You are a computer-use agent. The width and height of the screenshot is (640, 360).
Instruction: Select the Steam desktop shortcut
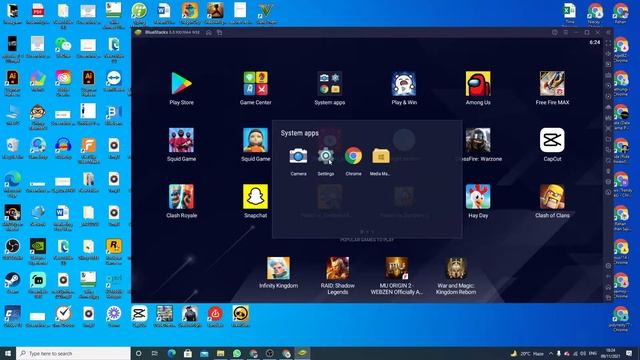tap(12, 283)
